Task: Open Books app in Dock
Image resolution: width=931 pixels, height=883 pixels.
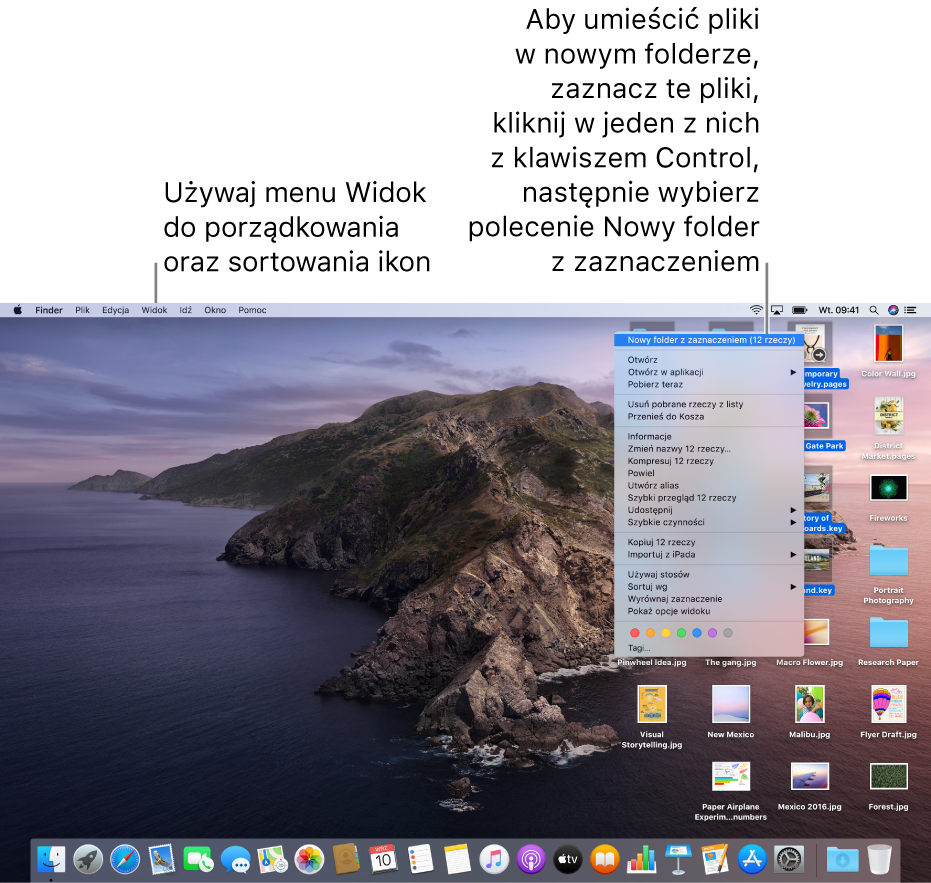Action: (604, 859)
